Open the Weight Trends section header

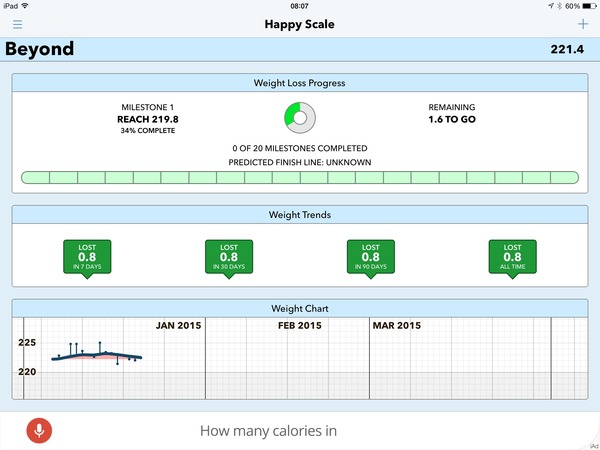pyautogui.click(x=300, y=215)
